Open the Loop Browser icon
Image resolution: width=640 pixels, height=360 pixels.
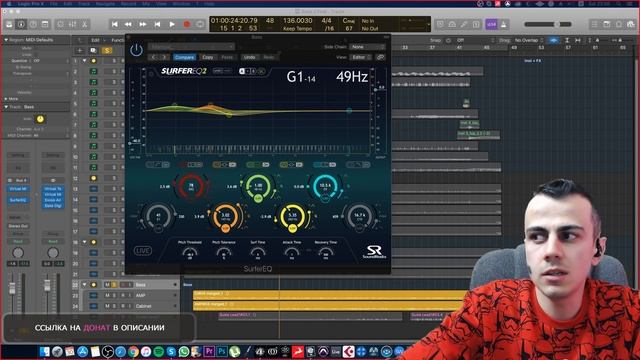619,24
